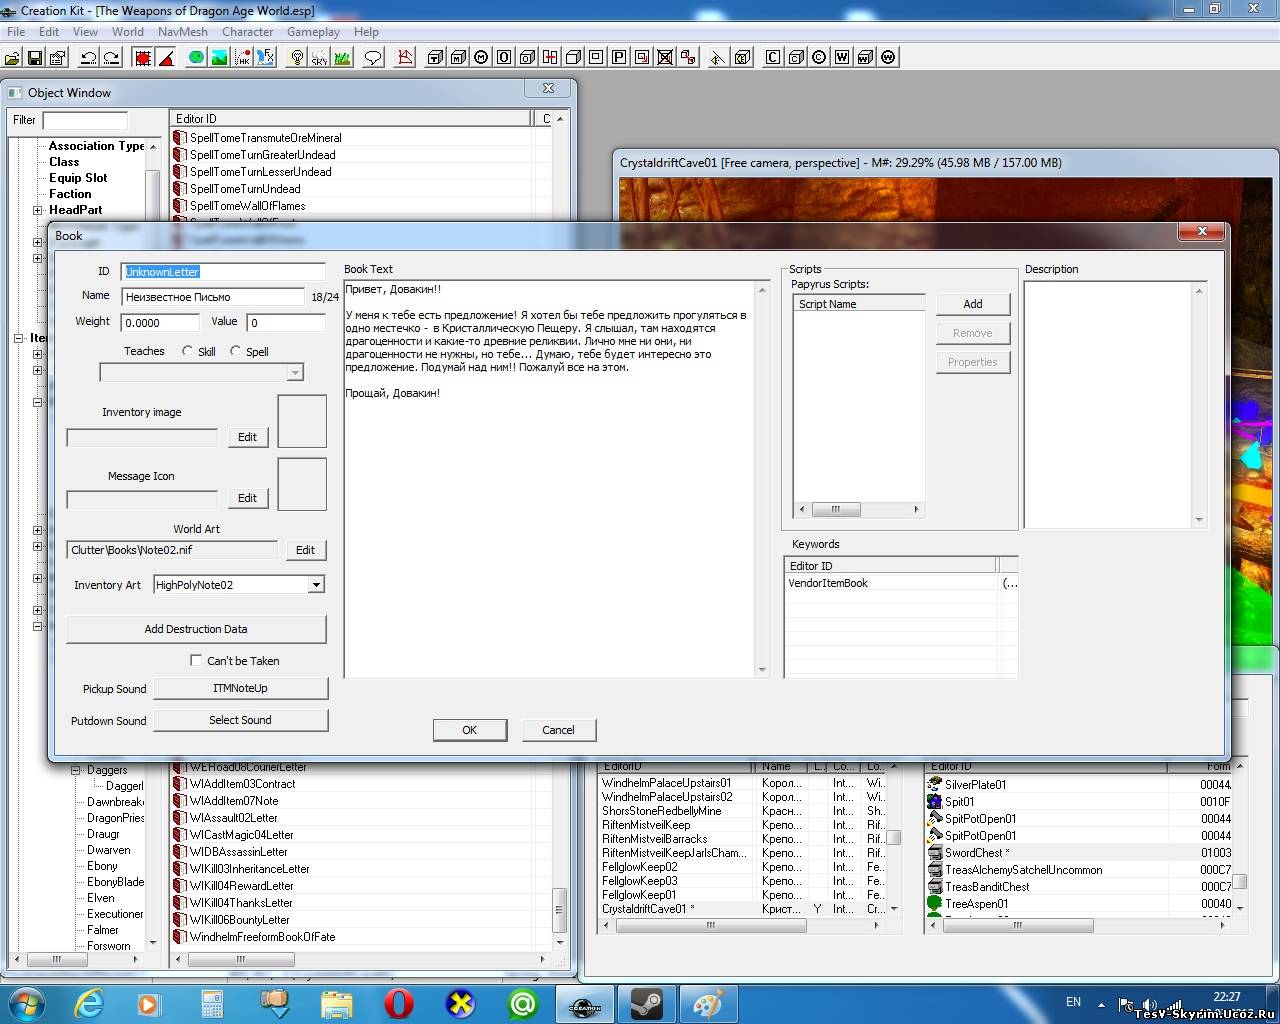Click the Name field Неизвестное Письмо

coord(213,297)
